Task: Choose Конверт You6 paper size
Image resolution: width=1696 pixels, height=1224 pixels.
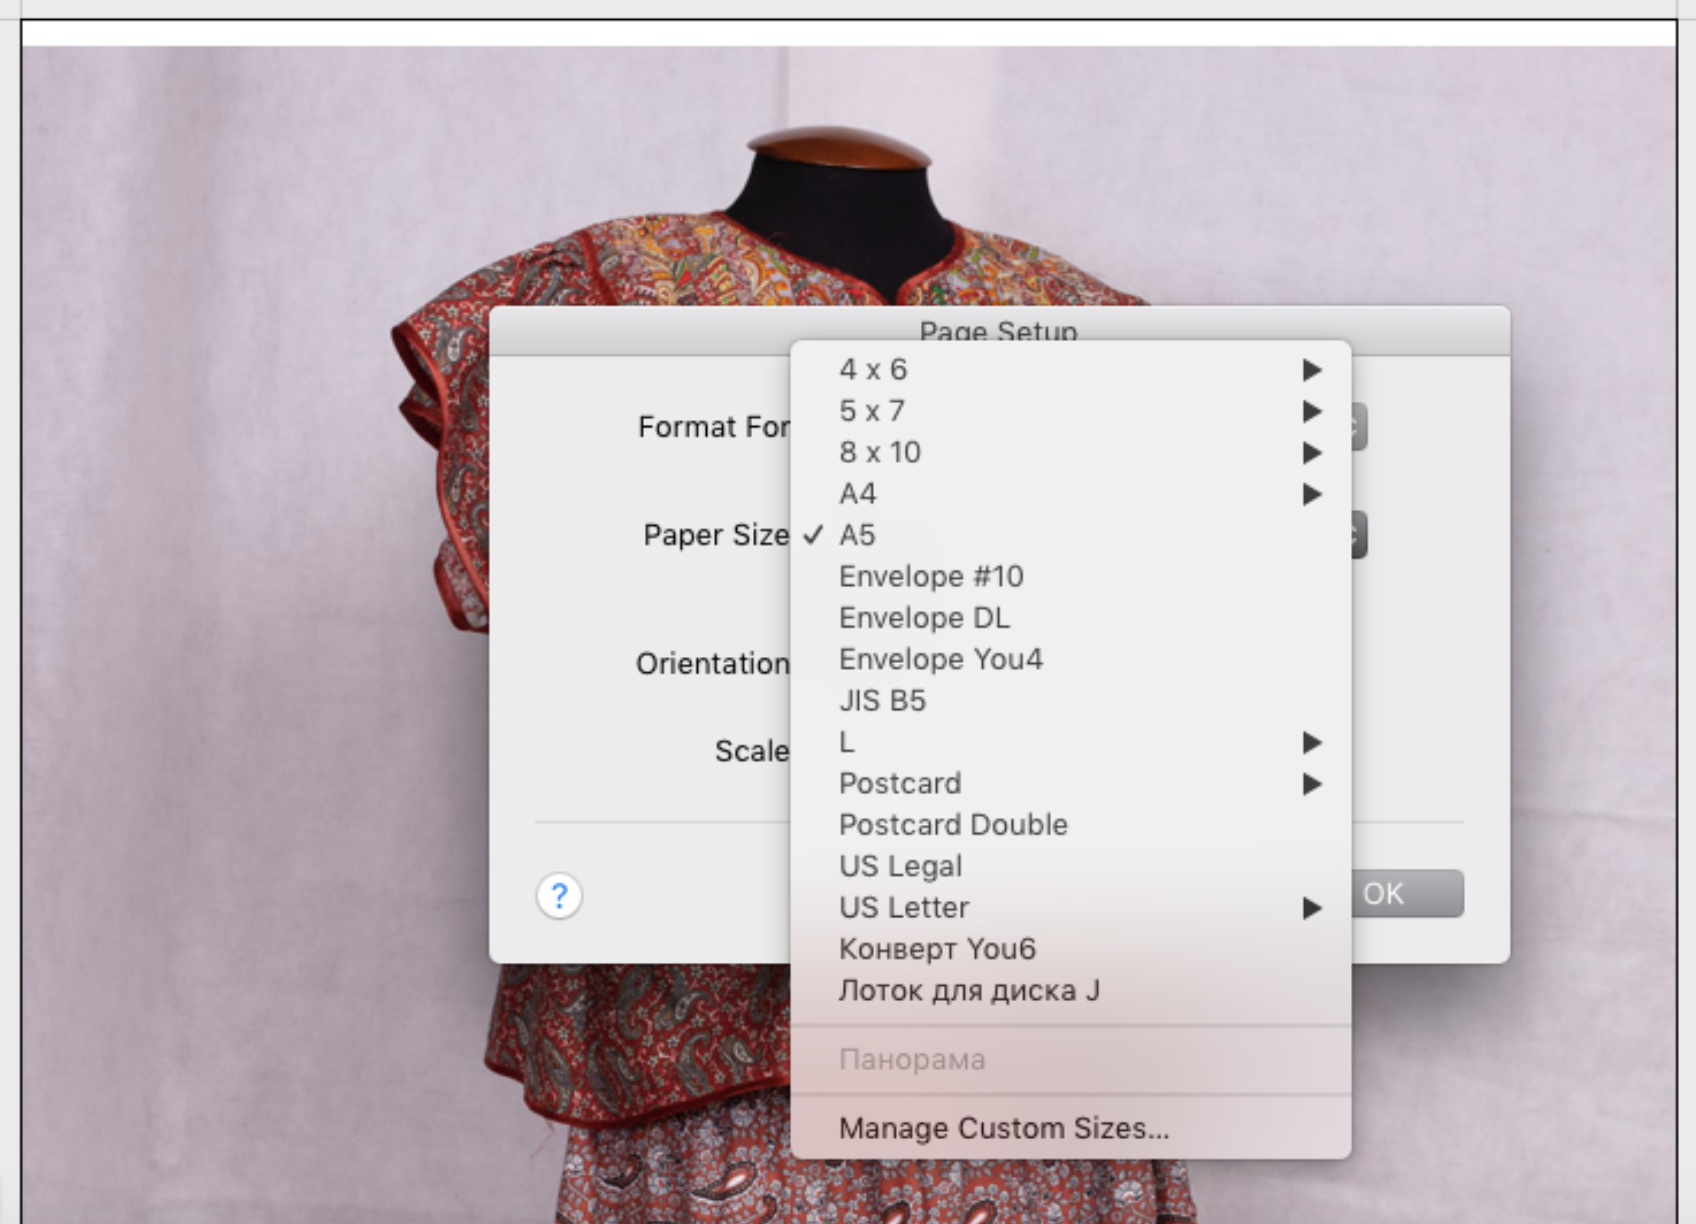Action: click(x=1071, y=949)
